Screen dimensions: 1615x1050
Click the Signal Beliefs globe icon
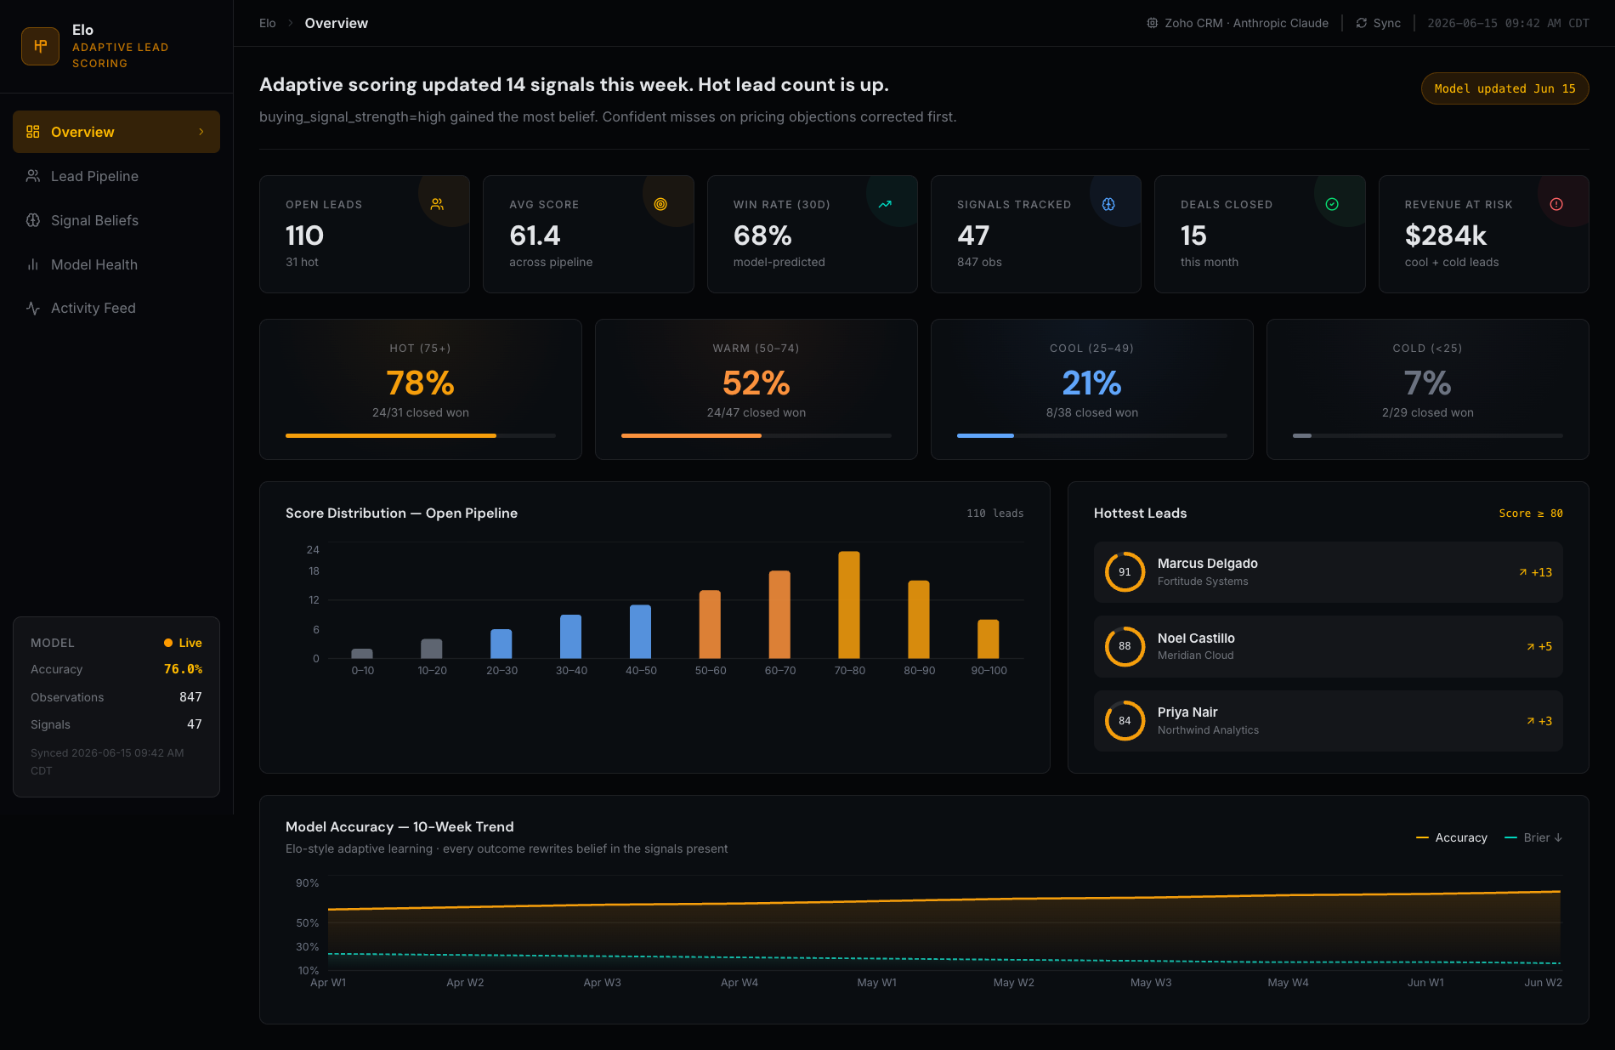pos(33,220)
